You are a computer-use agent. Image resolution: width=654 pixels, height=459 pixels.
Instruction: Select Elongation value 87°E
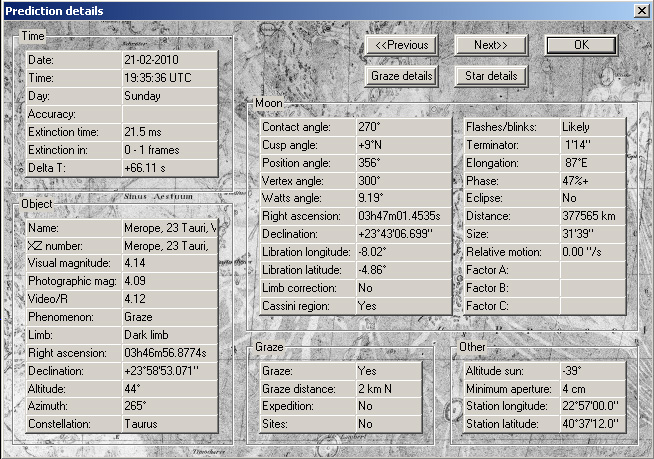[x=593, y=163]
